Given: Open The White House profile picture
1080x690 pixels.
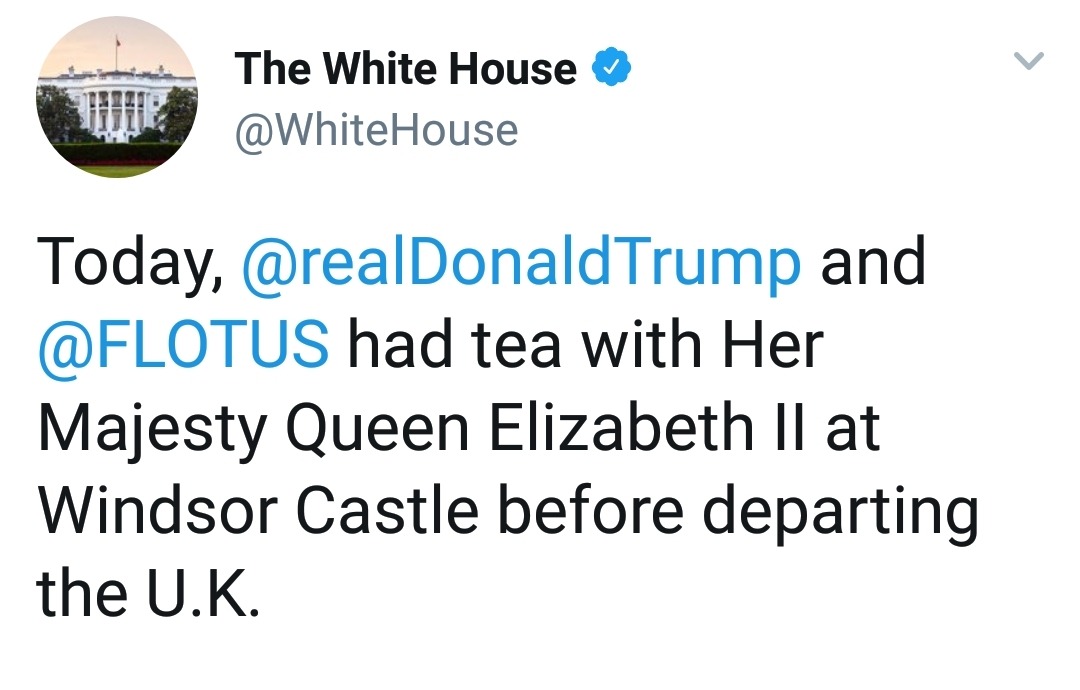Looking at the screenshot, I should pos(117,98).
